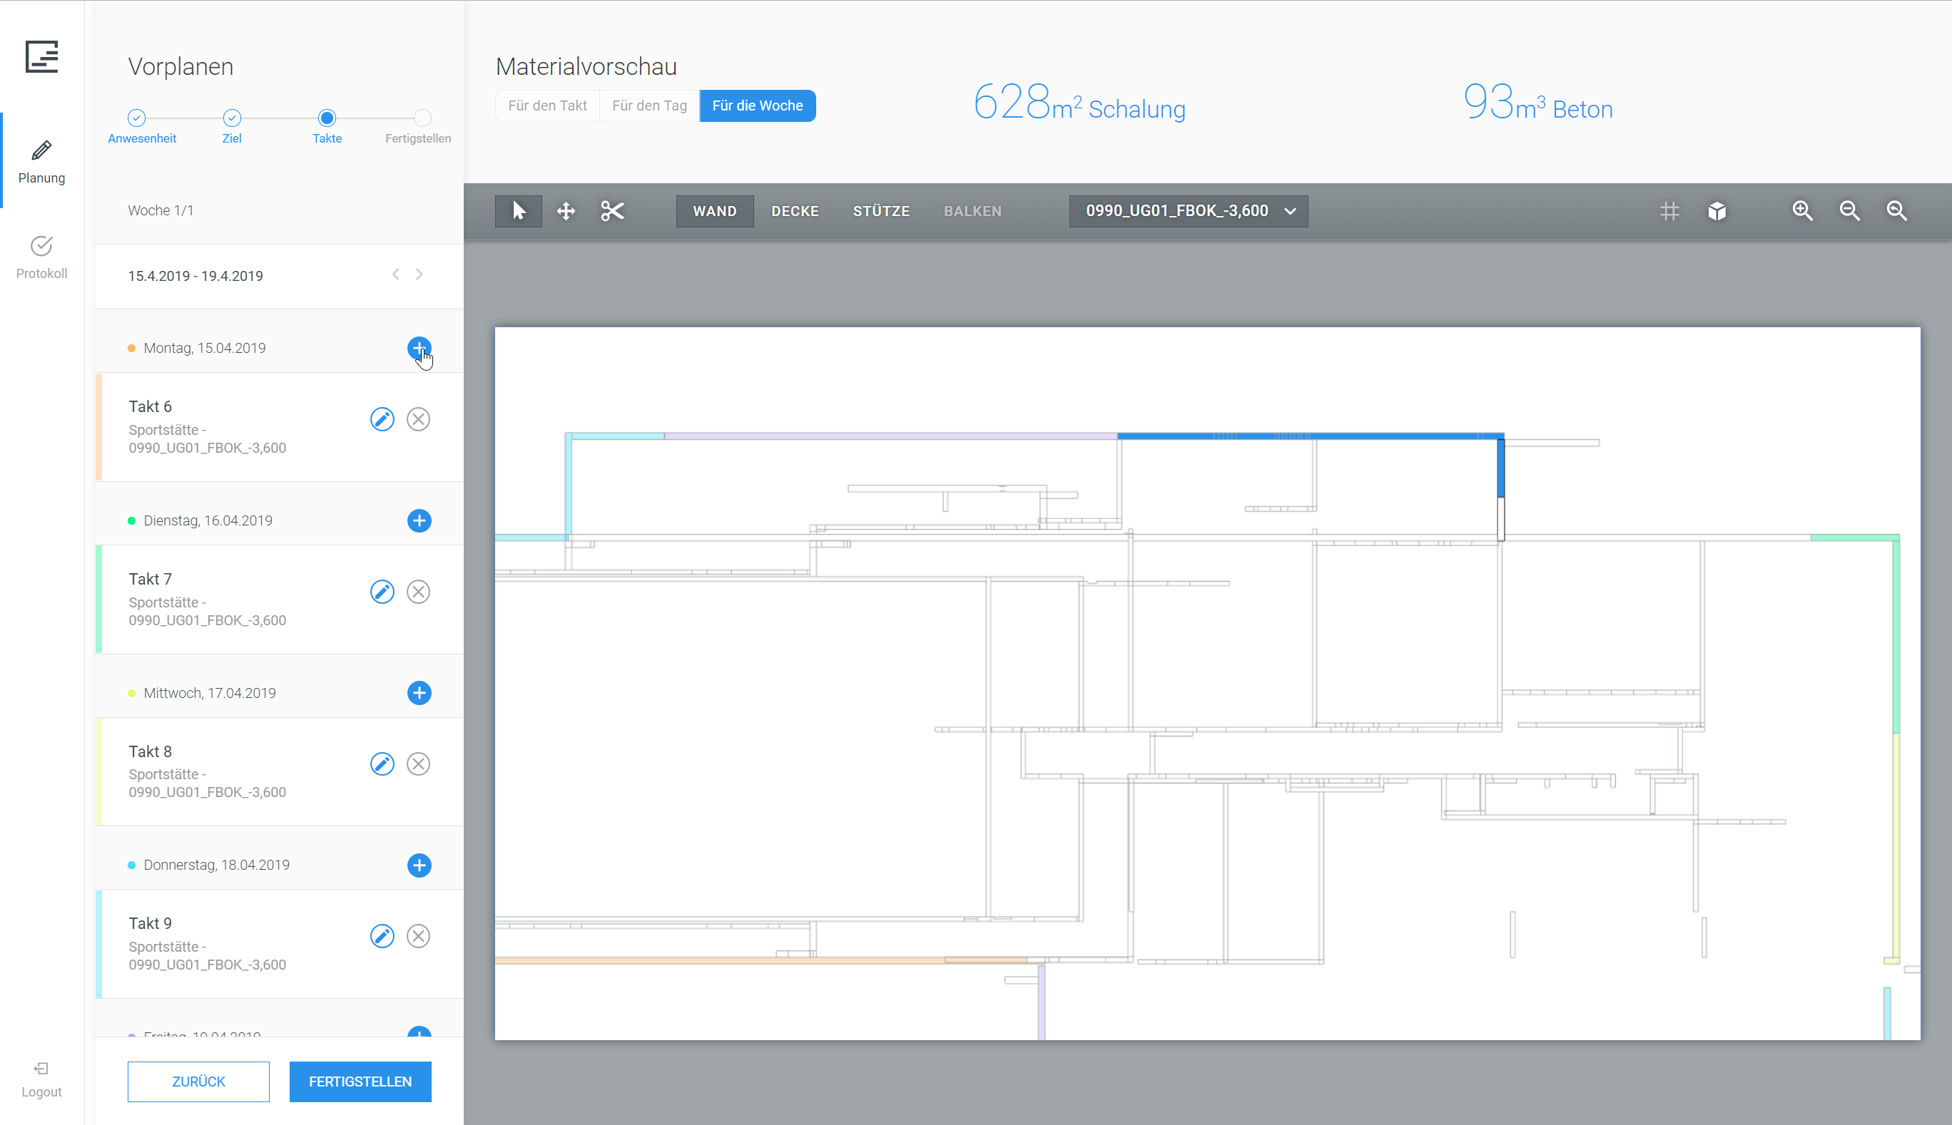Image resolution: width=1952 pixels, height=1125 pixels.
Task: Select the scissors cut tool
Action: [612, 211]
